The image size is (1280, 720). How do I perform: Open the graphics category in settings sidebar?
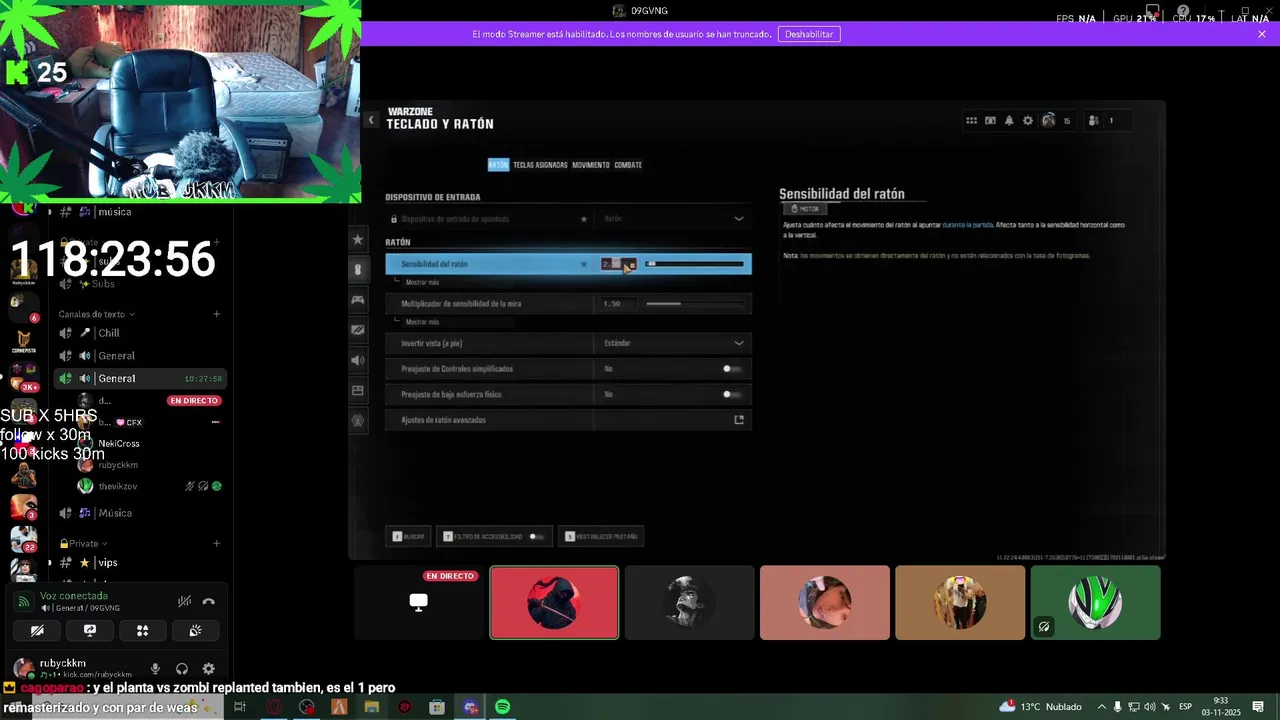[358, 330]
